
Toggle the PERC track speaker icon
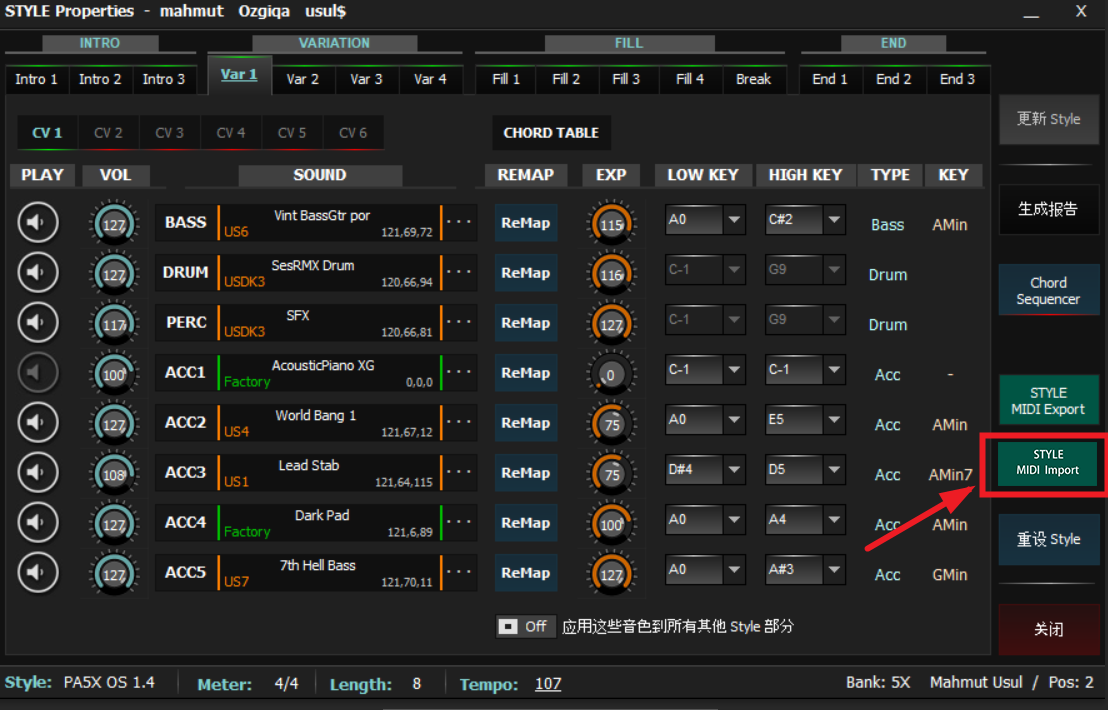38,322
